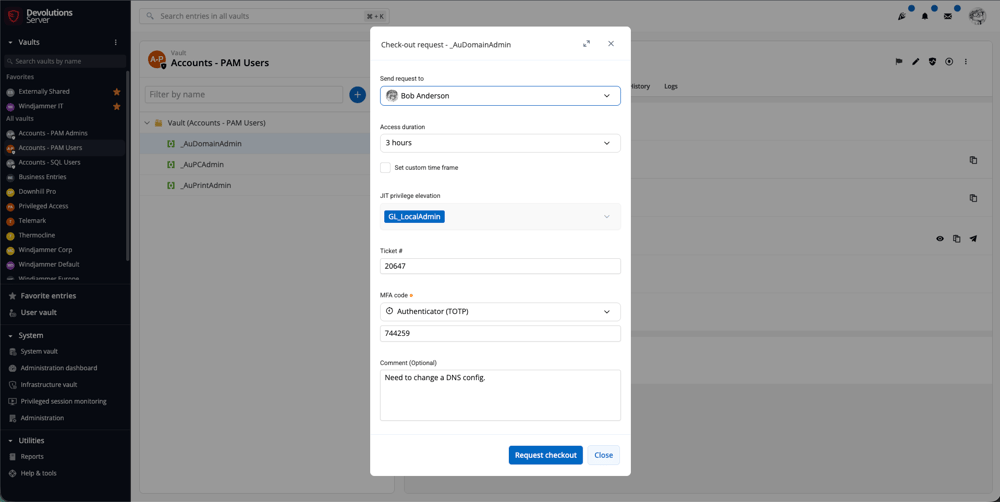Collapse the Utilities section
This screenshot has width=1000, height=502.
(x=10, y=441)
